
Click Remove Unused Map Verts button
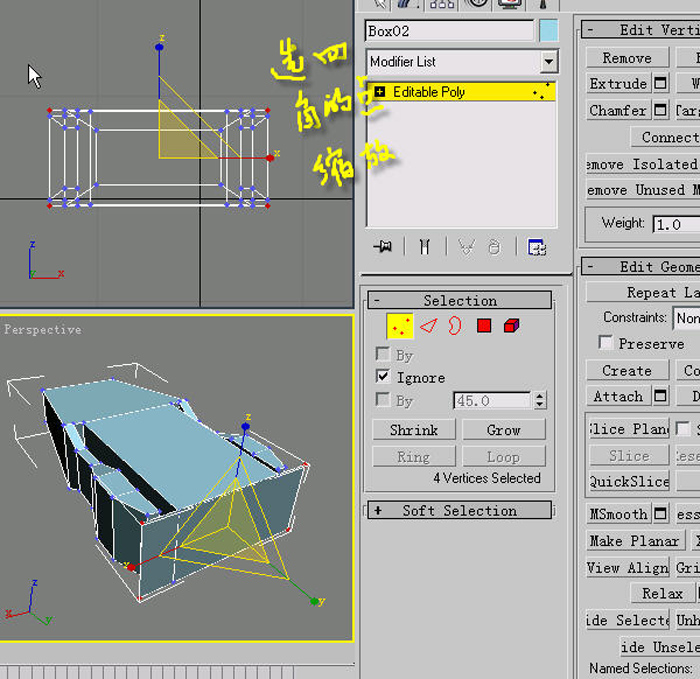(643, 190)
